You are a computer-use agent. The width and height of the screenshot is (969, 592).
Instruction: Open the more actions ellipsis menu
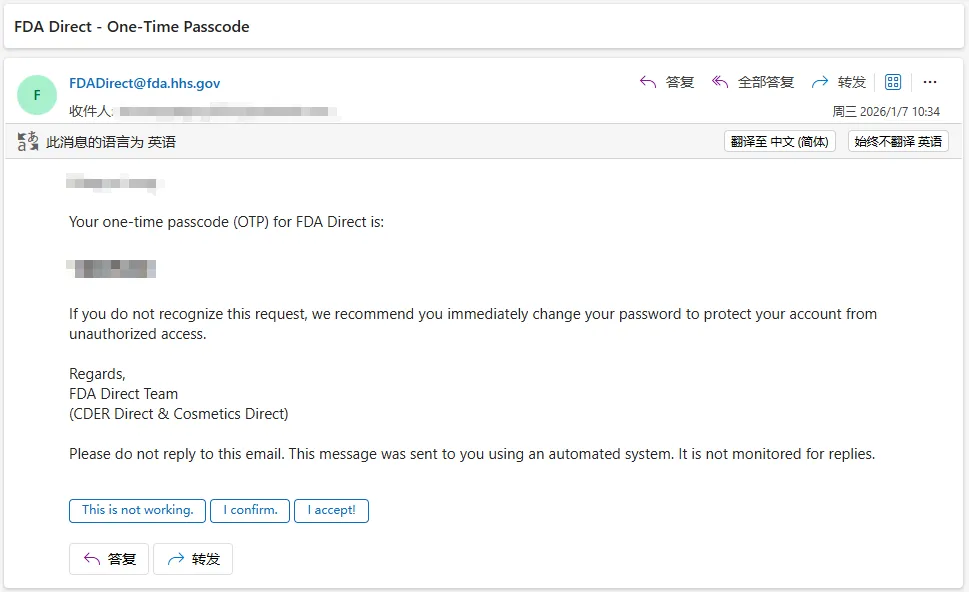(x=930, y=82)
